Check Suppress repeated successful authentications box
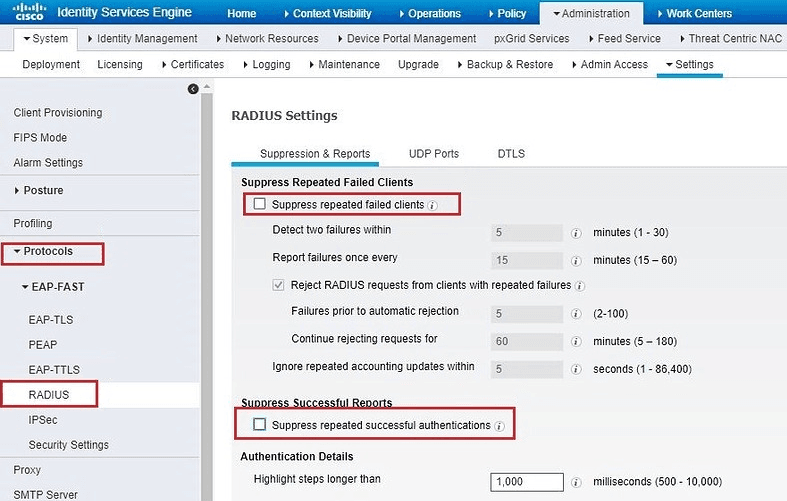 coord(260,425)
